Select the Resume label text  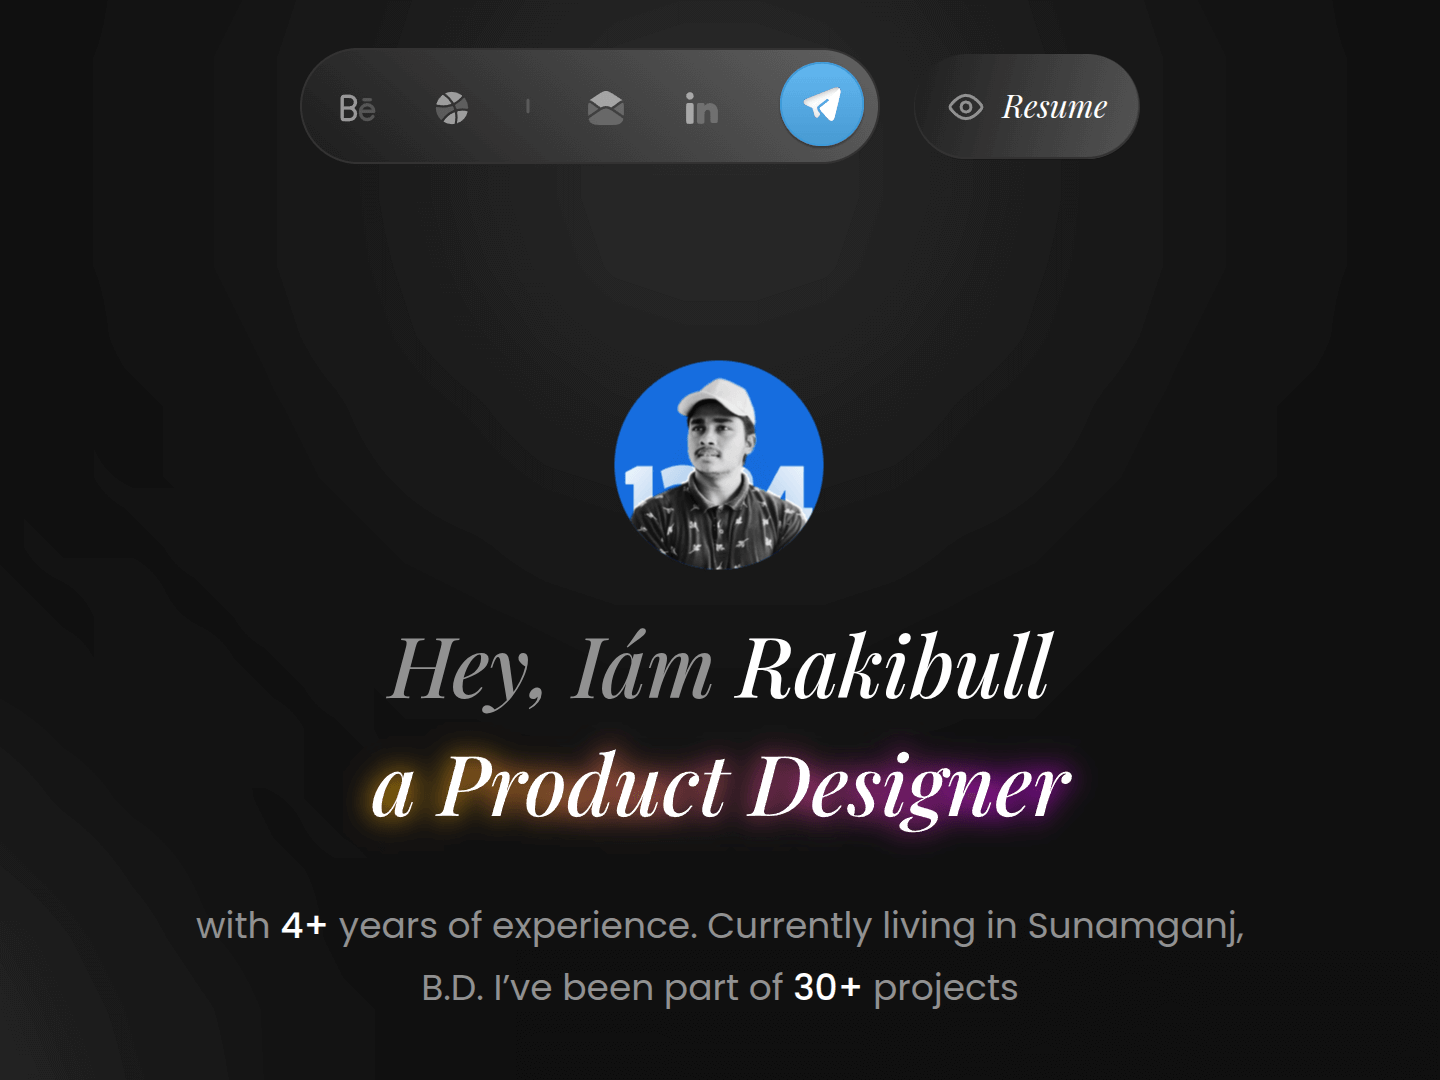pyautogui.click(x=1054, y=107)
